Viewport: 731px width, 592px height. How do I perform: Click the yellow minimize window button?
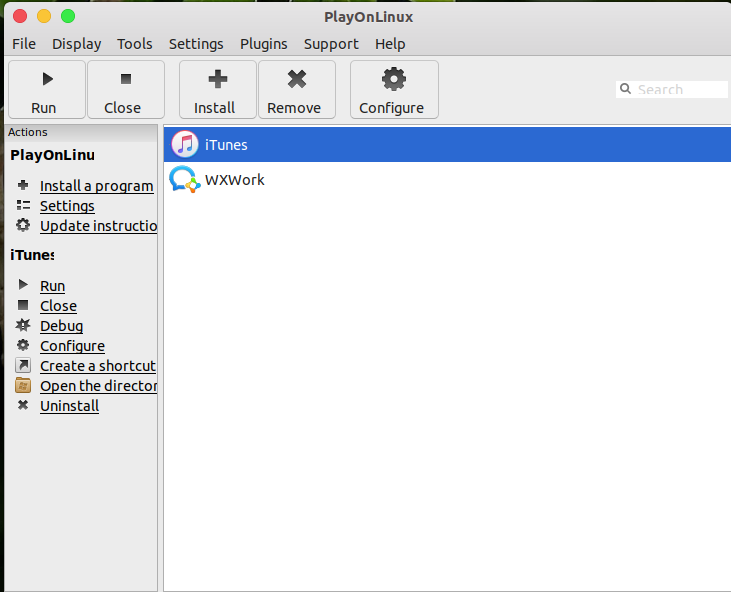44,16
